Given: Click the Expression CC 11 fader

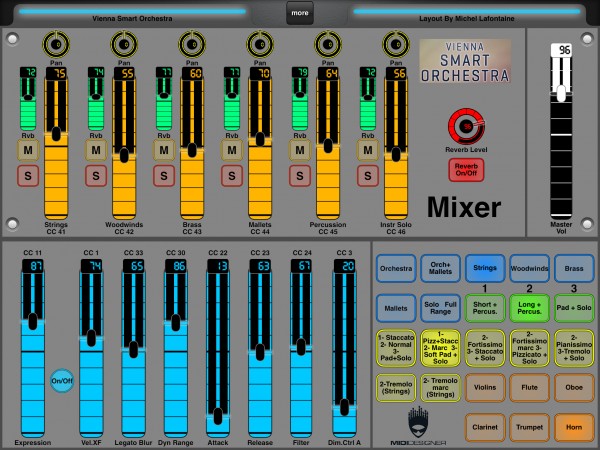Looking at the screenshot, I should [33, 348].
